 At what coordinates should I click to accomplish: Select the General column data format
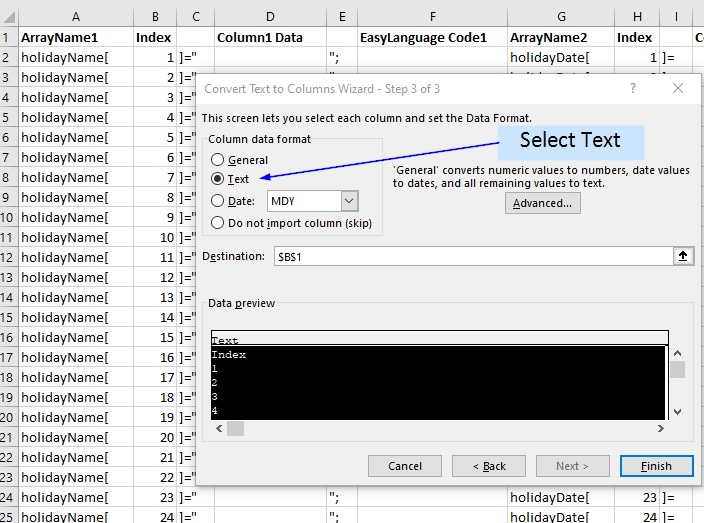(x=218, y=160)
